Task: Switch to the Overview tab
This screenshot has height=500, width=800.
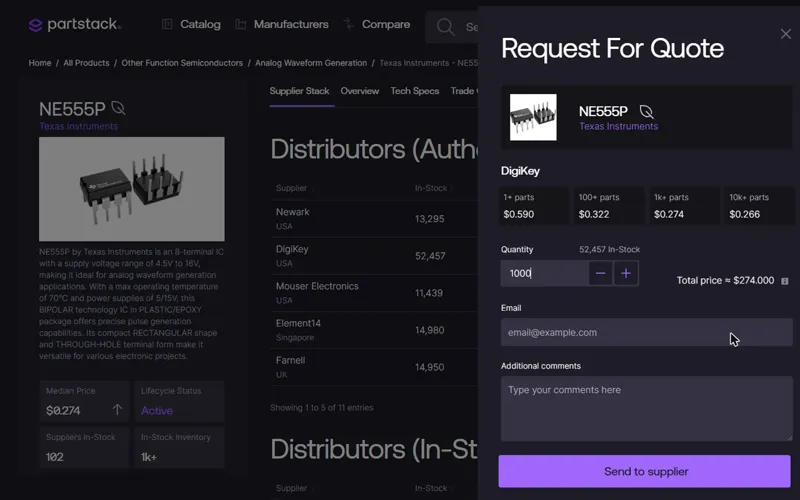Action: pos(360,91)
